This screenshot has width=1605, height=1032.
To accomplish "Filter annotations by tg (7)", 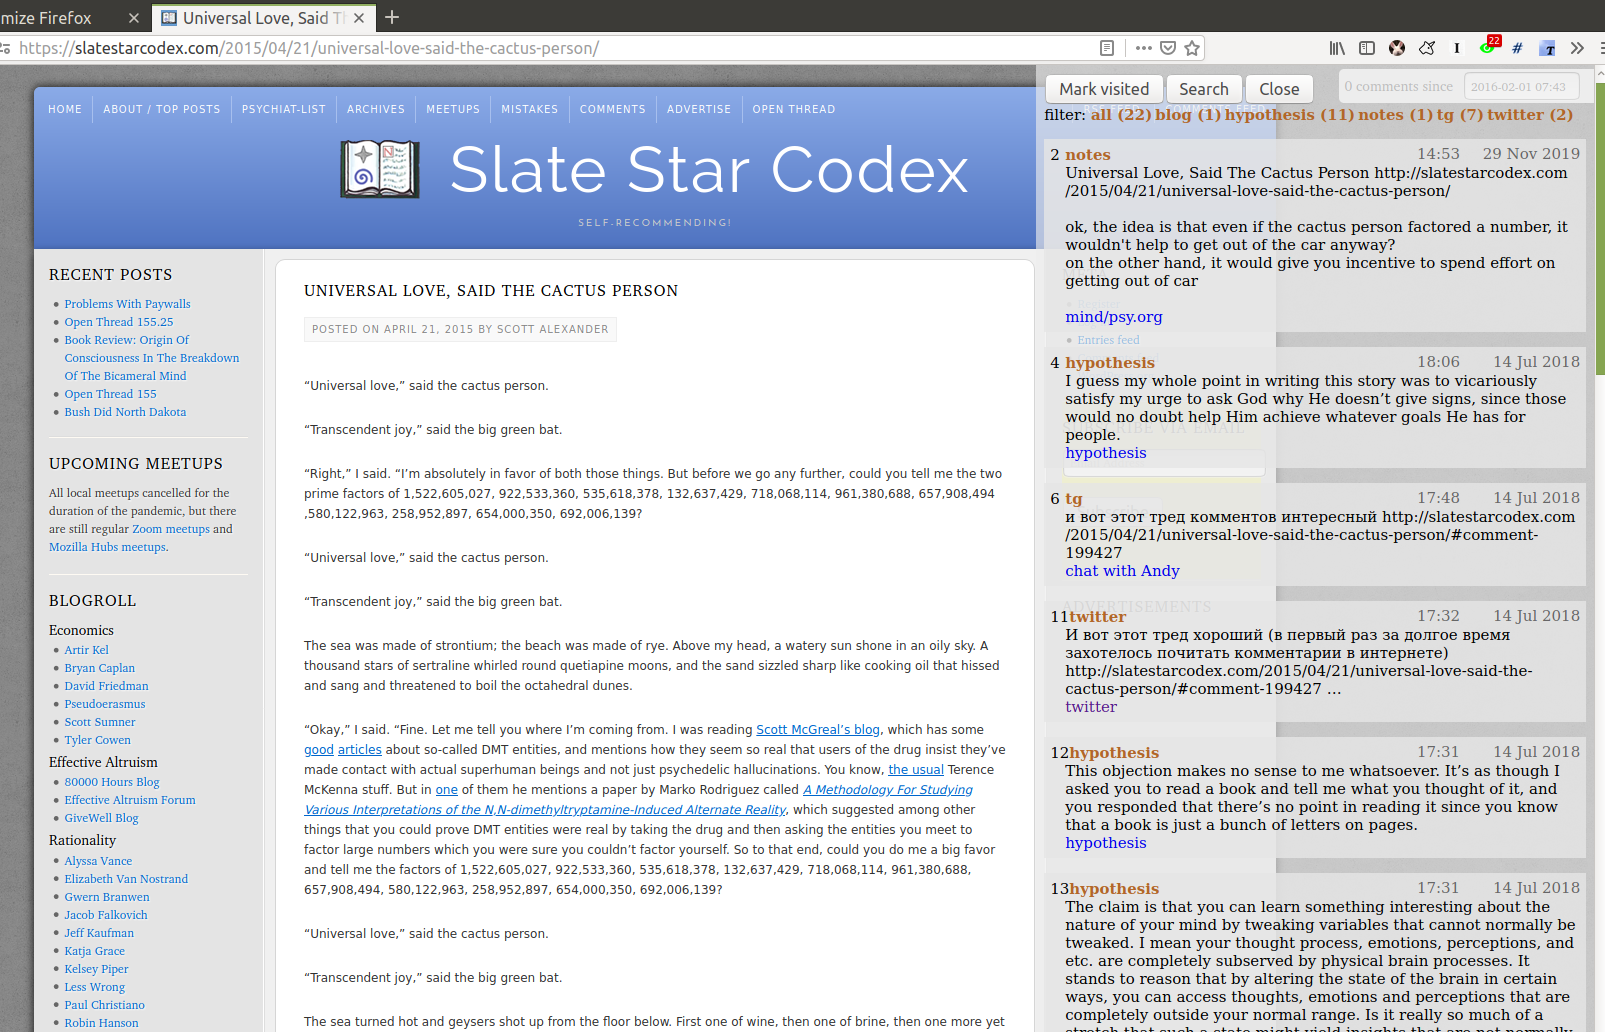I will pyautogui.click(x=1460, y=115).
